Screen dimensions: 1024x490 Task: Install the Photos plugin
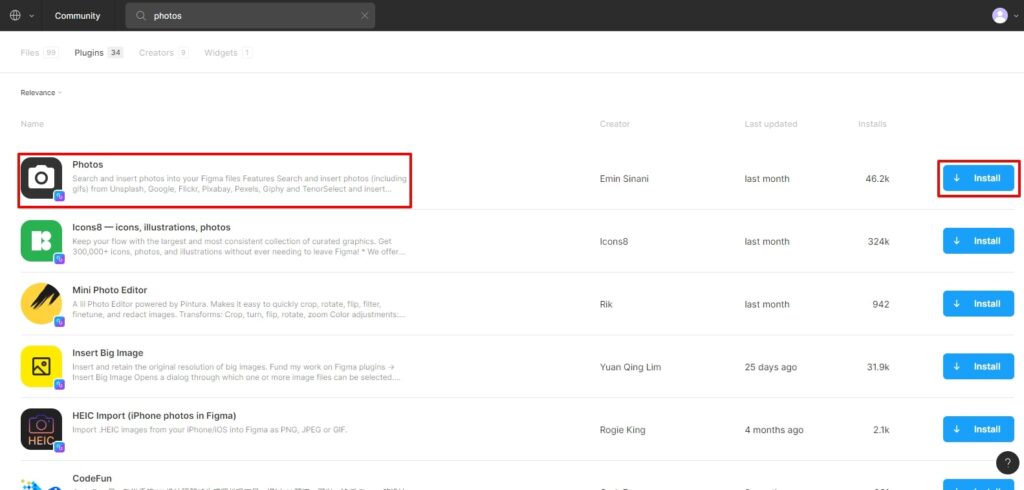coord(978,178)
